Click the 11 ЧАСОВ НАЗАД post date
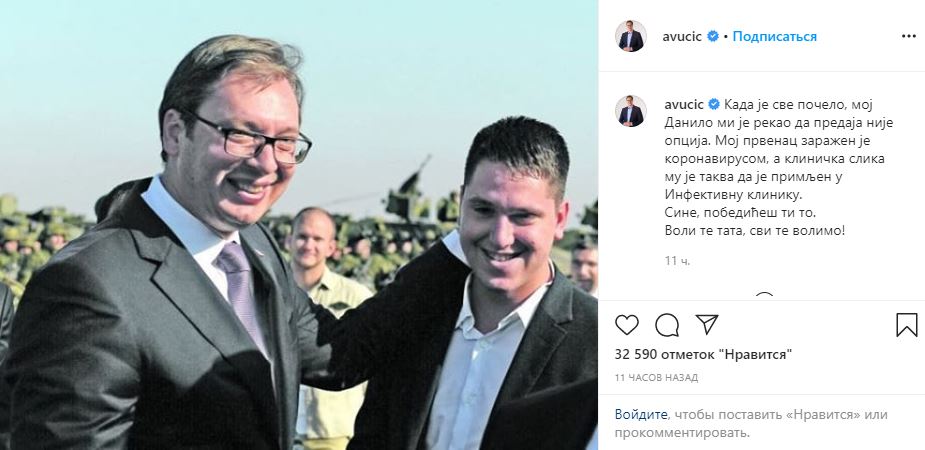The height and width of the screenshot is (450, 925). click(656, 377)
